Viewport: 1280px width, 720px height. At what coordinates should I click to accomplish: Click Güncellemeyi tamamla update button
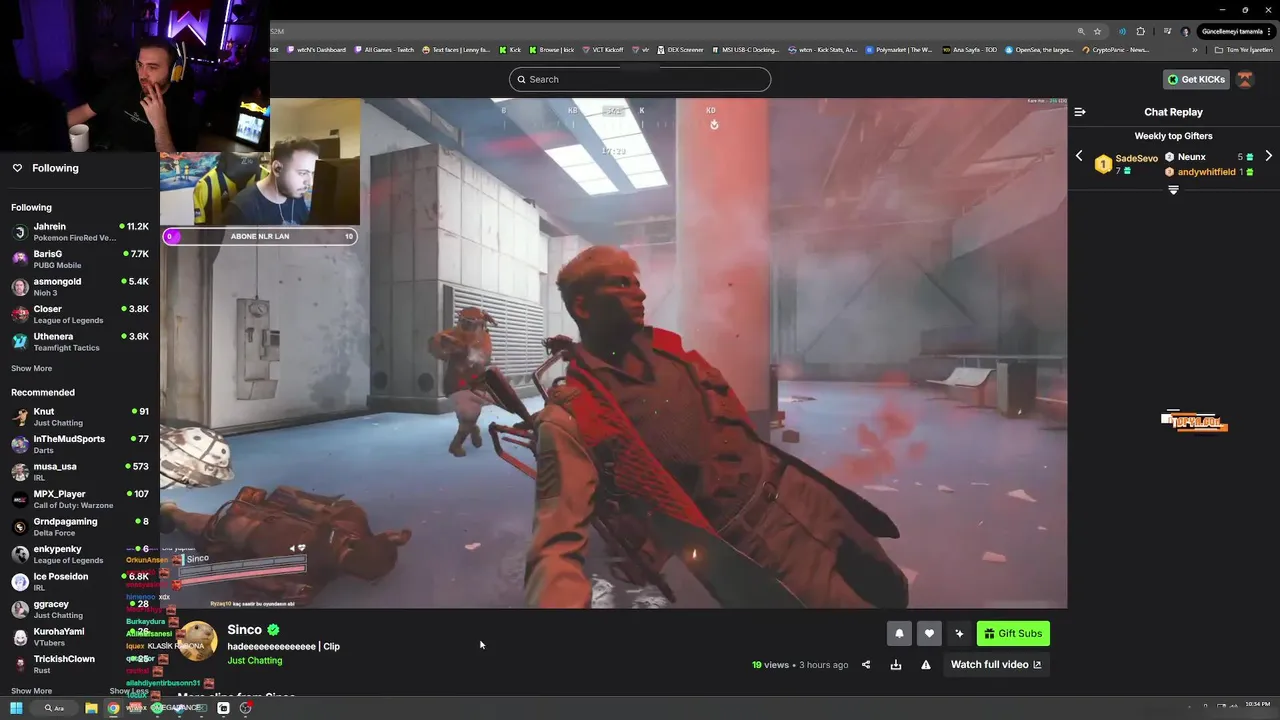tap(1236, 31)
